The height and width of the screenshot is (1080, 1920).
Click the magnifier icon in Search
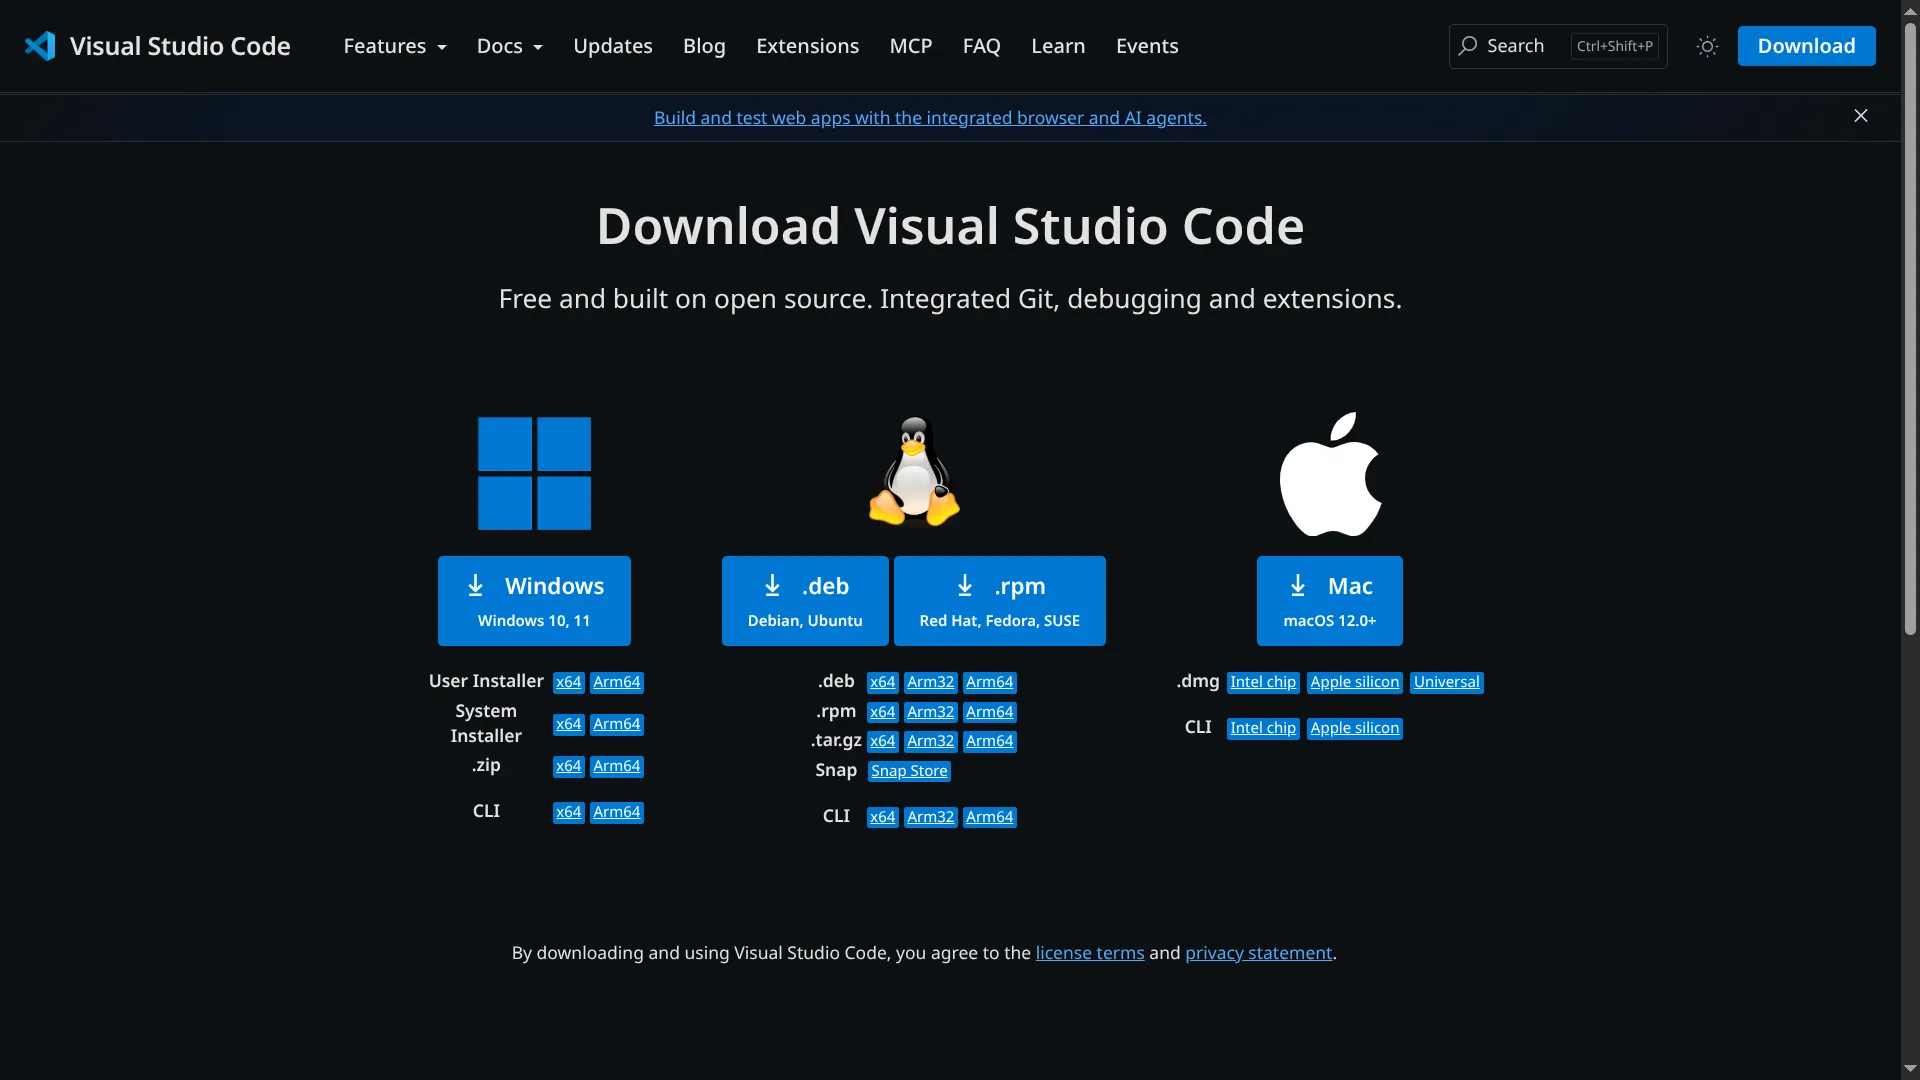tap(1467, 46)
